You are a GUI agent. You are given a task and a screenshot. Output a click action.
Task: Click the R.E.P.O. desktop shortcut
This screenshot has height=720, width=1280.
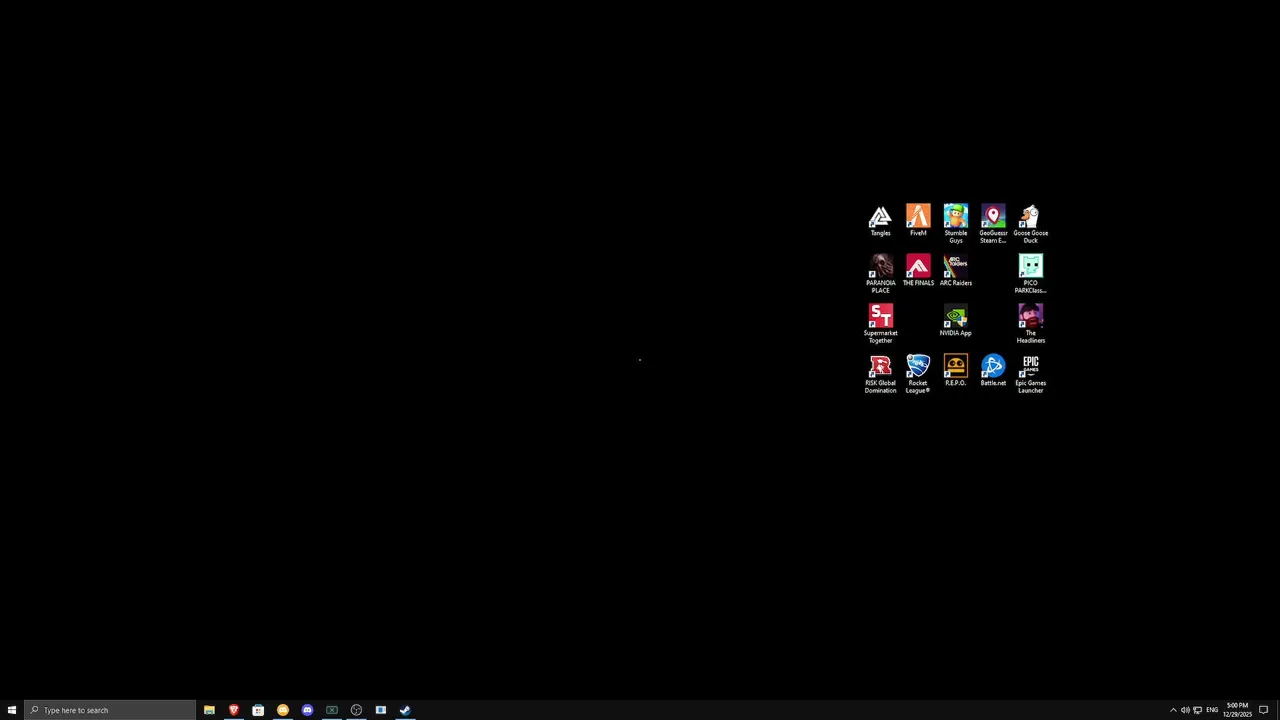956,372
